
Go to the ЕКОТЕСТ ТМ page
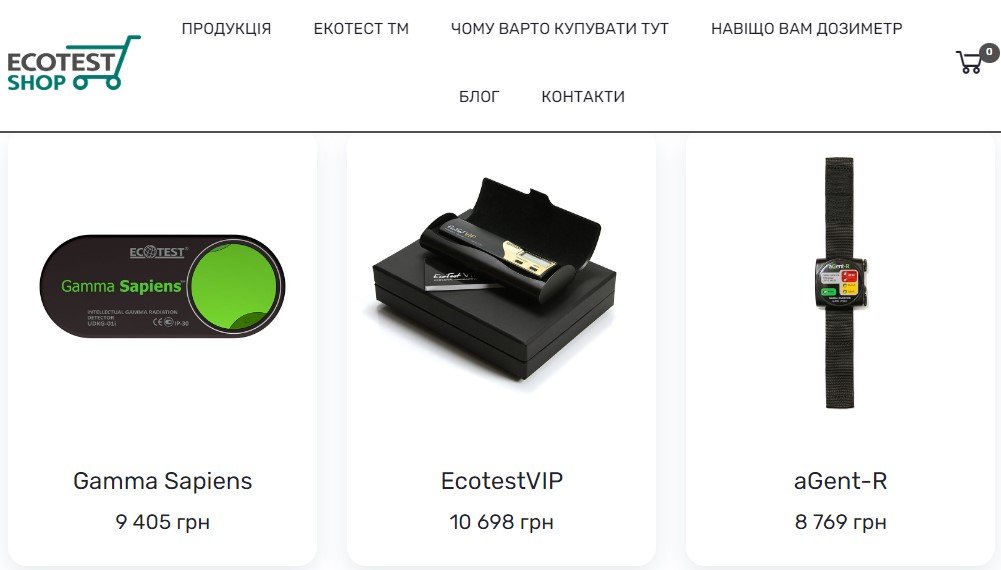[x=361, y=29]
